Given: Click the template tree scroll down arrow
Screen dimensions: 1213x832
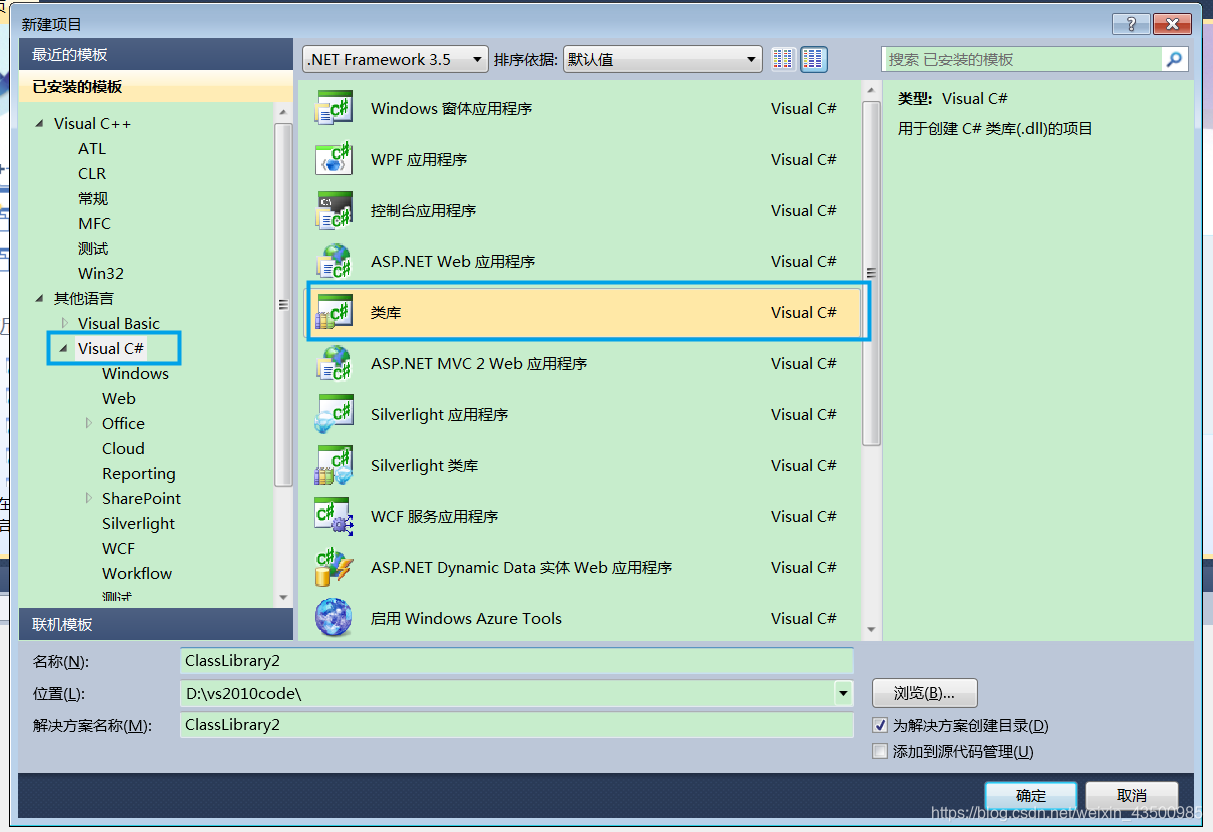Looking at the screenshot, I should [283, 597].
